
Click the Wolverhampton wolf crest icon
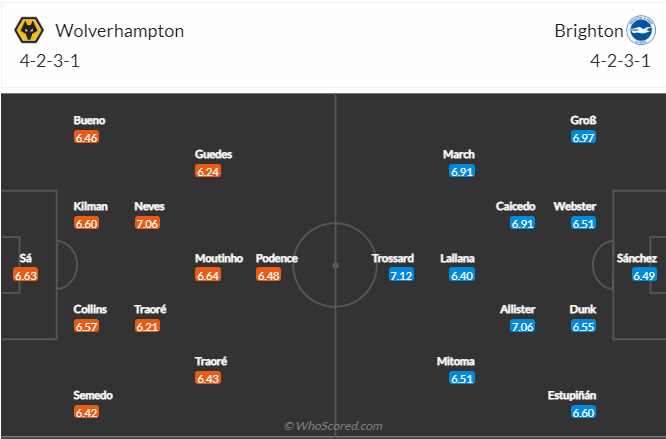(x=29, y=30)
